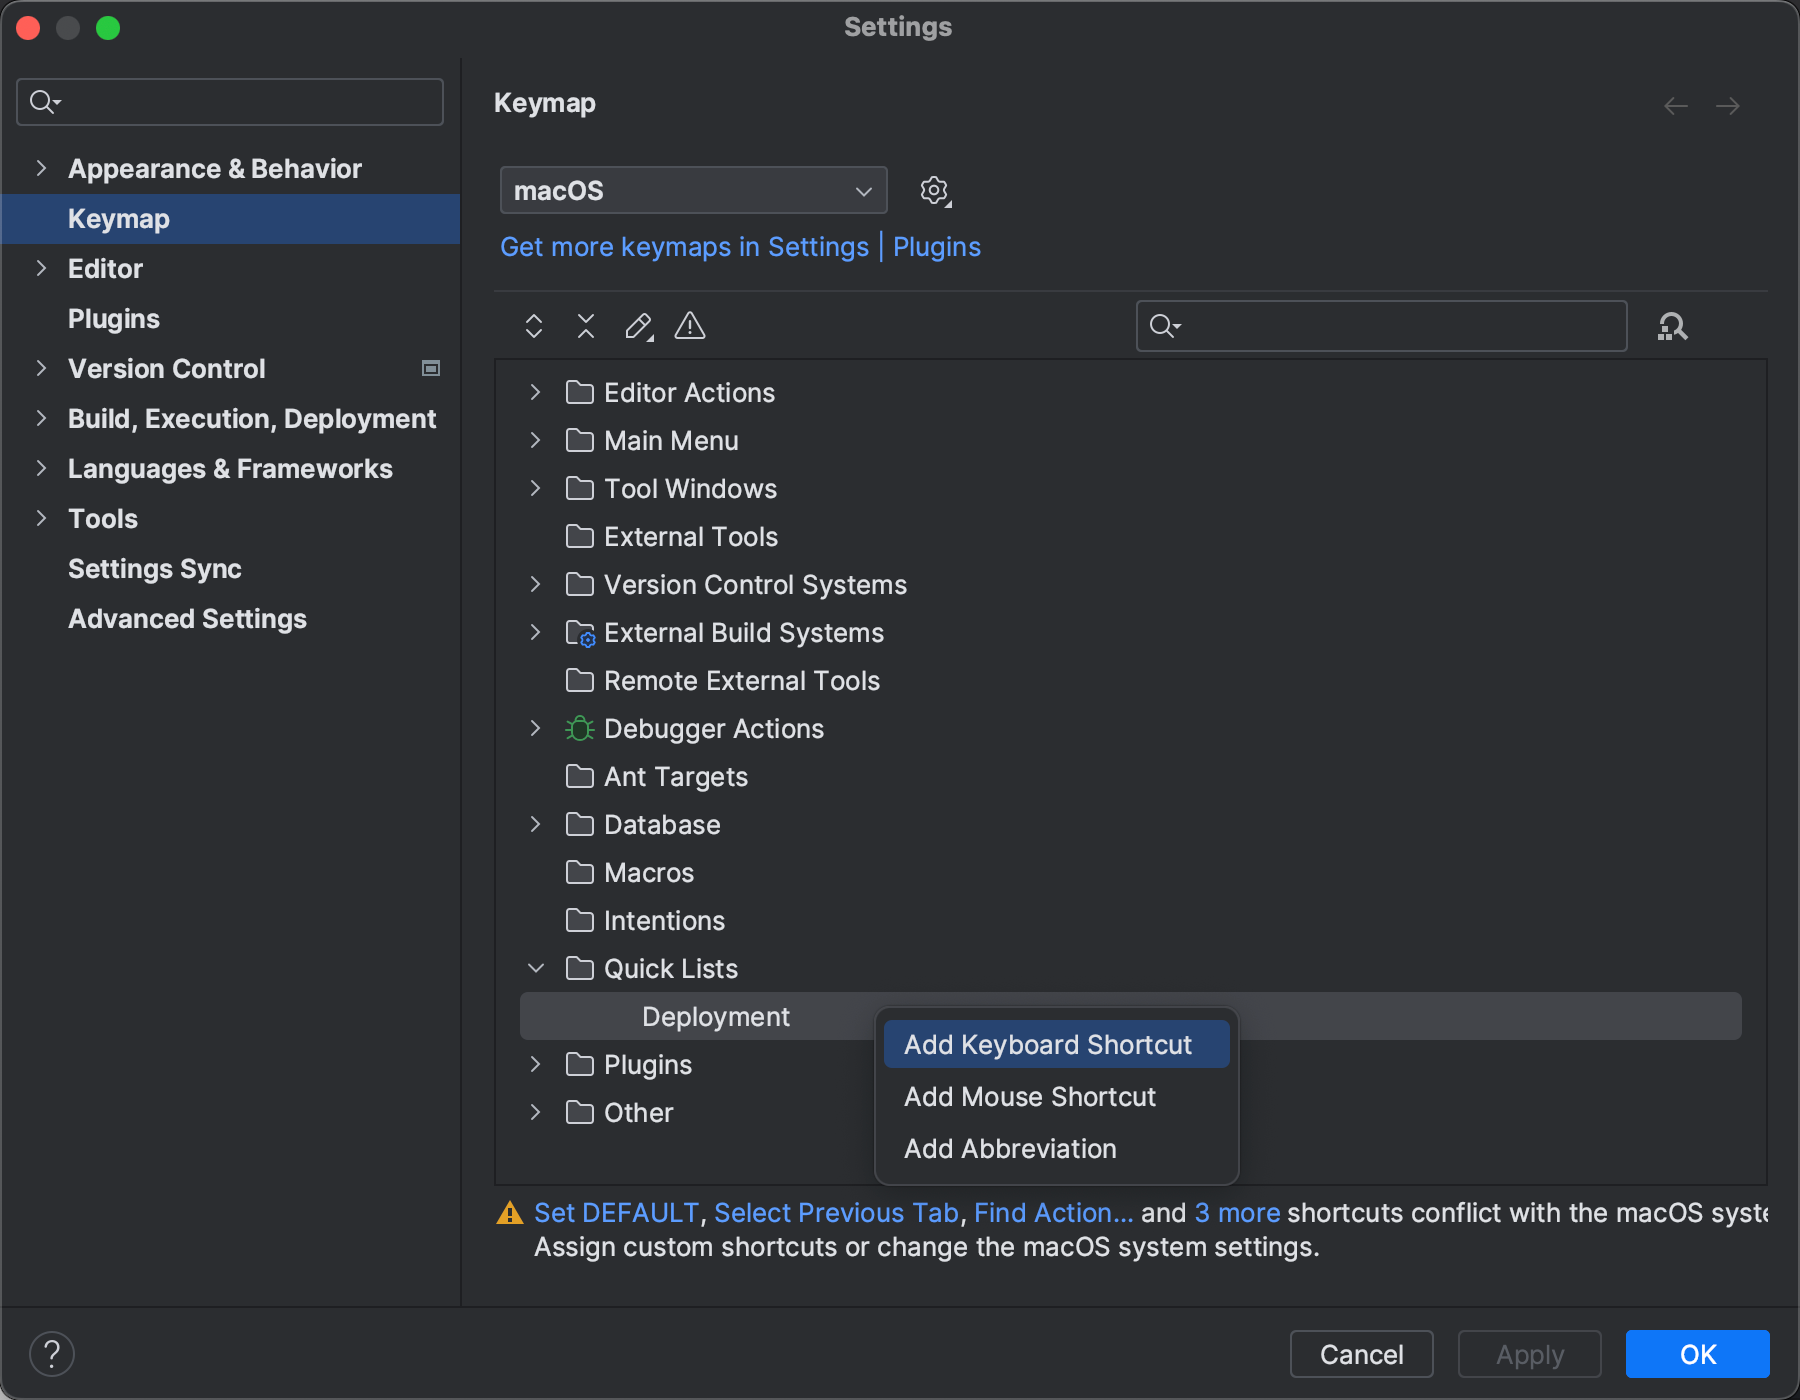This screenshot has height=1400, width=1800.
Task: Expand all nodes in the keymap tree
Action: [533, 326]
